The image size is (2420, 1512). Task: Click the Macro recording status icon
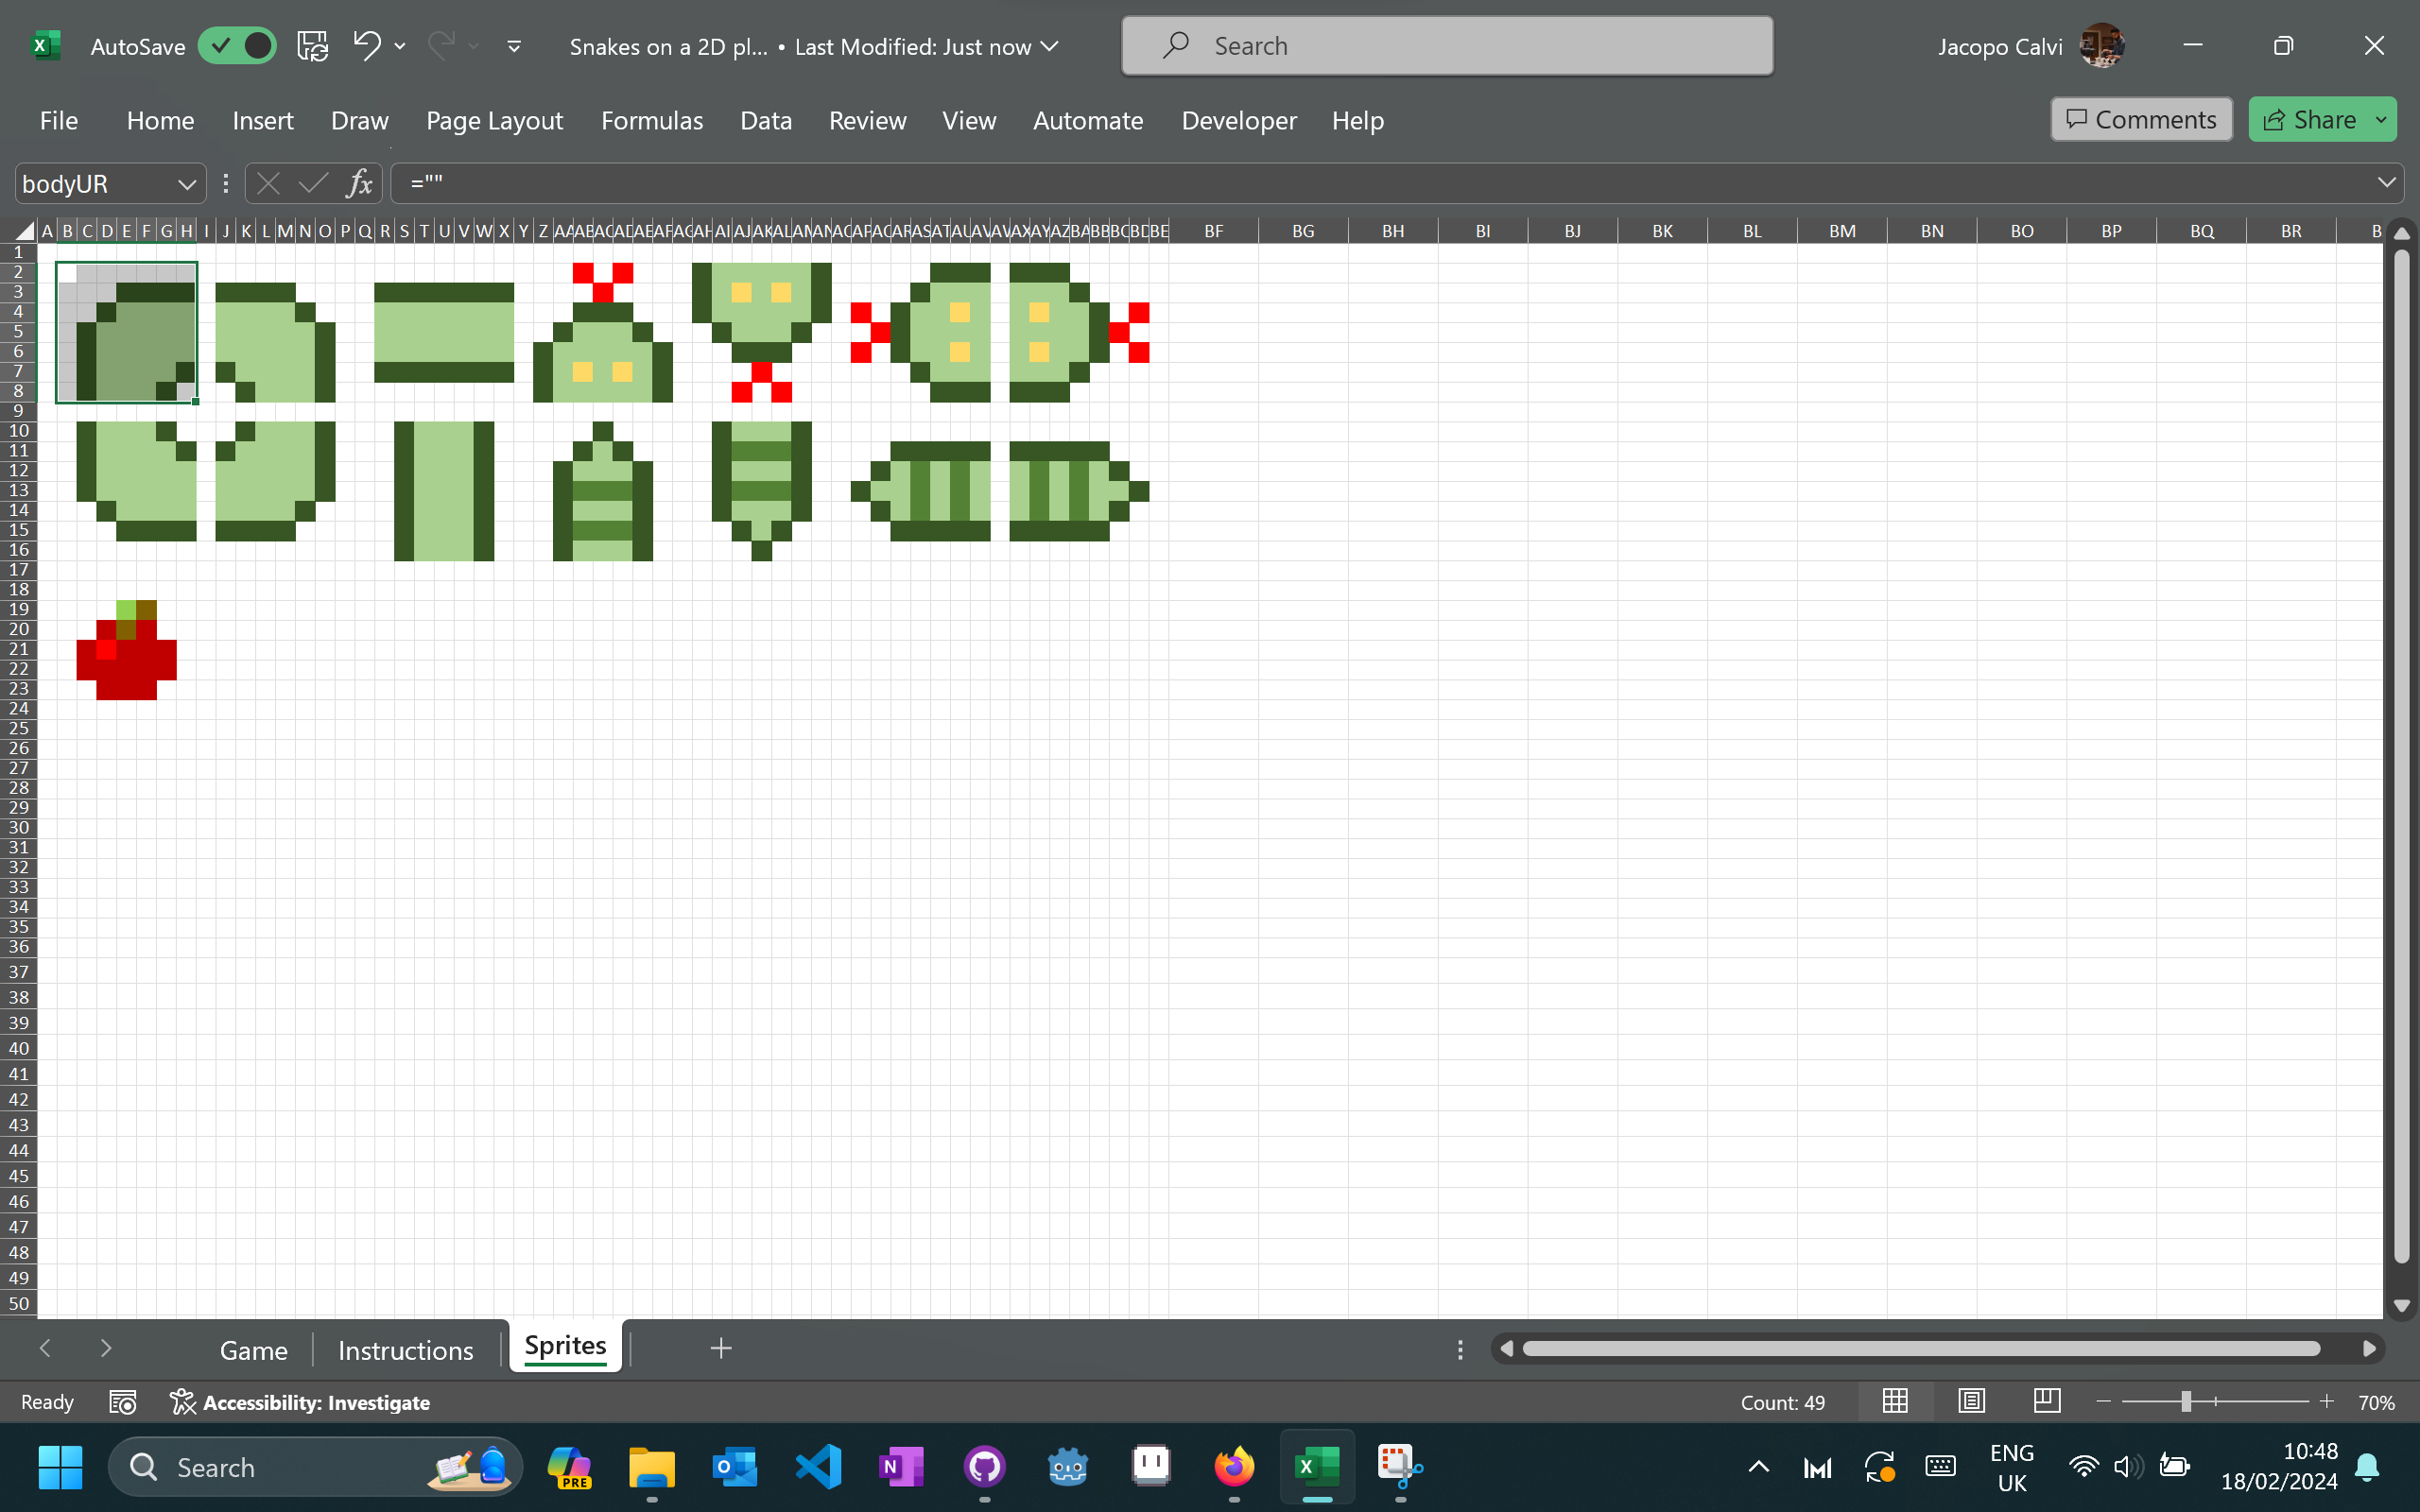point(122,1402)
